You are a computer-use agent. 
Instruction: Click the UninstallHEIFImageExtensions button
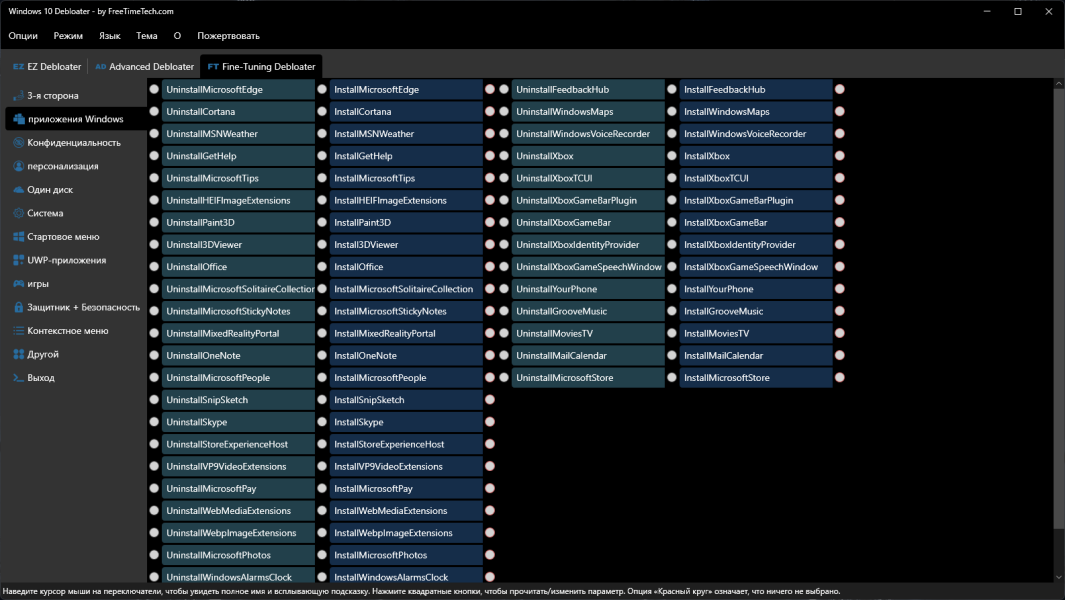[238, 200]
